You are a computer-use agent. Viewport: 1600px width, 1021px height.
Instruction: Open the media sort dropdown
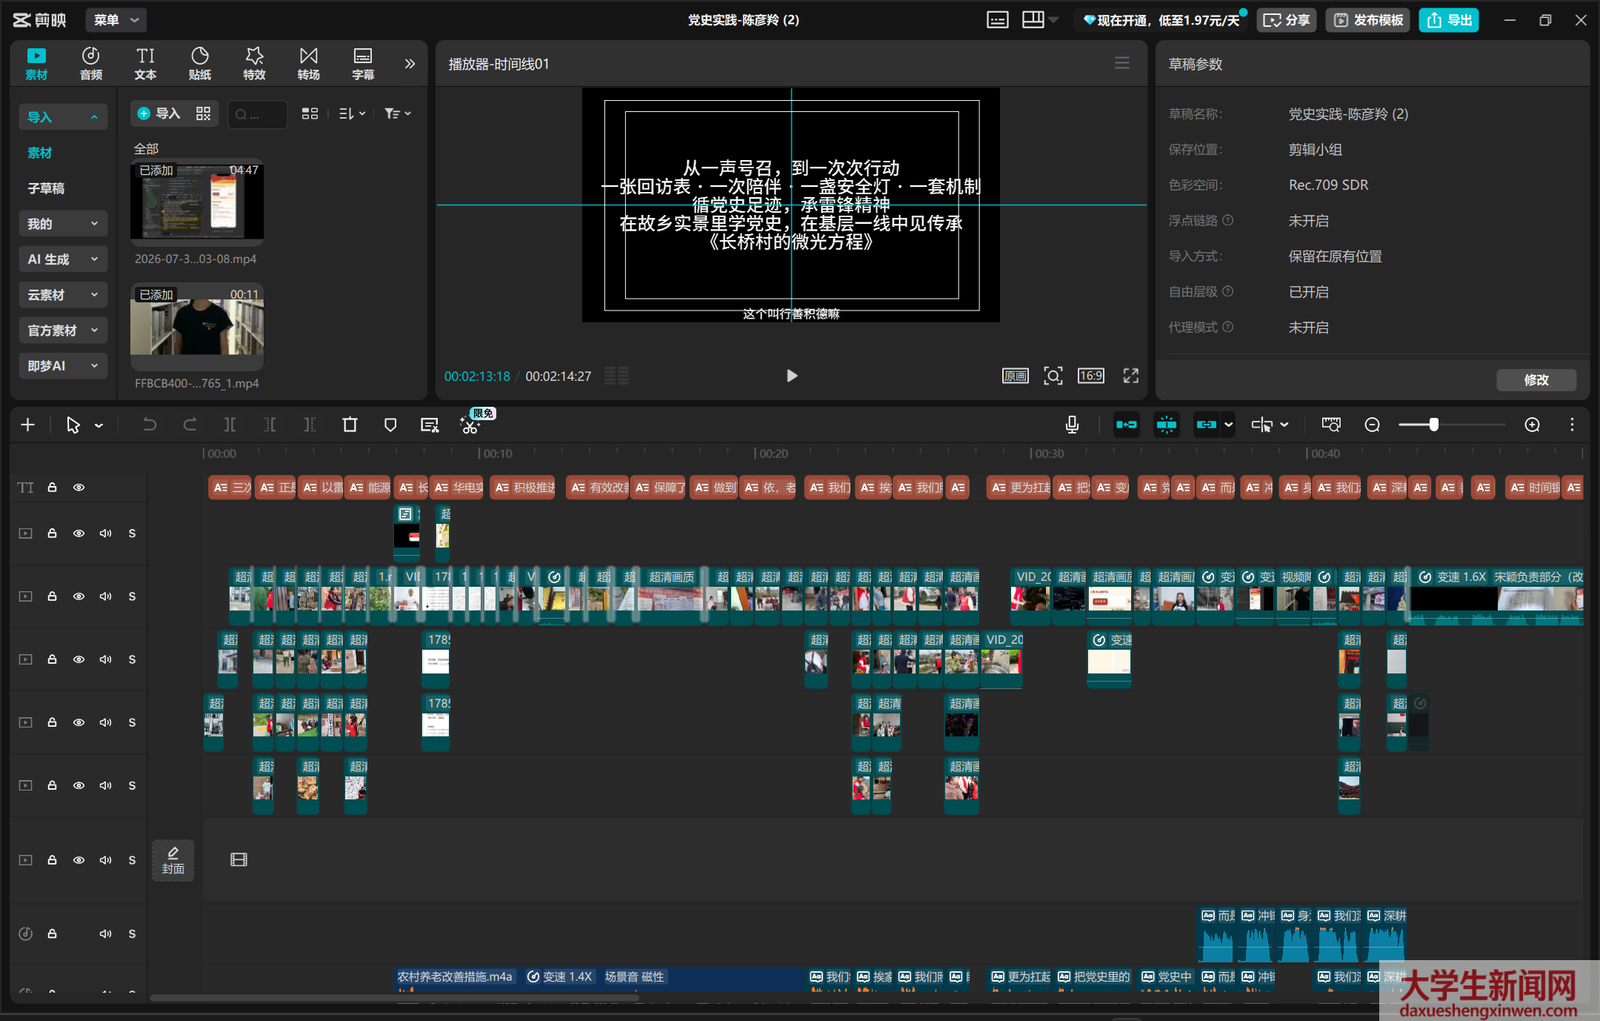[352, 114]
